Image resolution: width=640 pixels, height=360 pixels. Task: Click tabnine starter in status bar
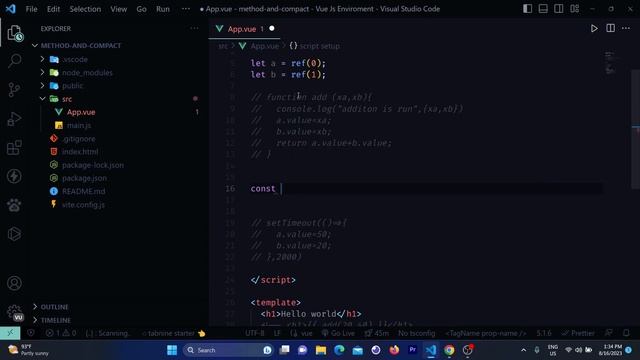coord(173,333)
